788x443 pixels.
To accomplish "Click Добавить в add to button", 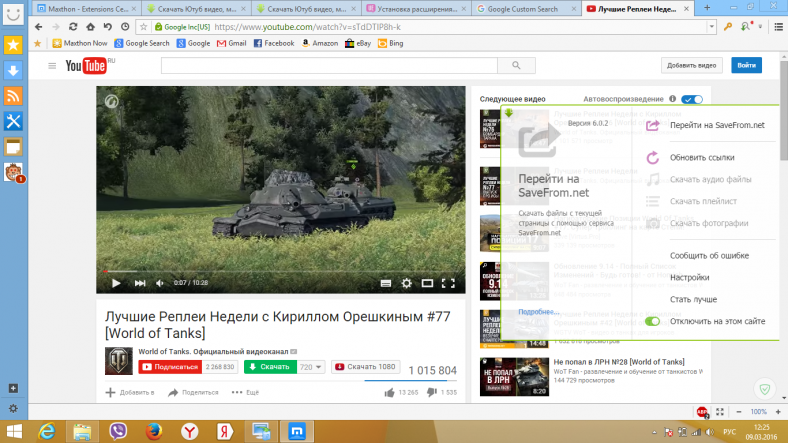I will click(x=130, y=392).
